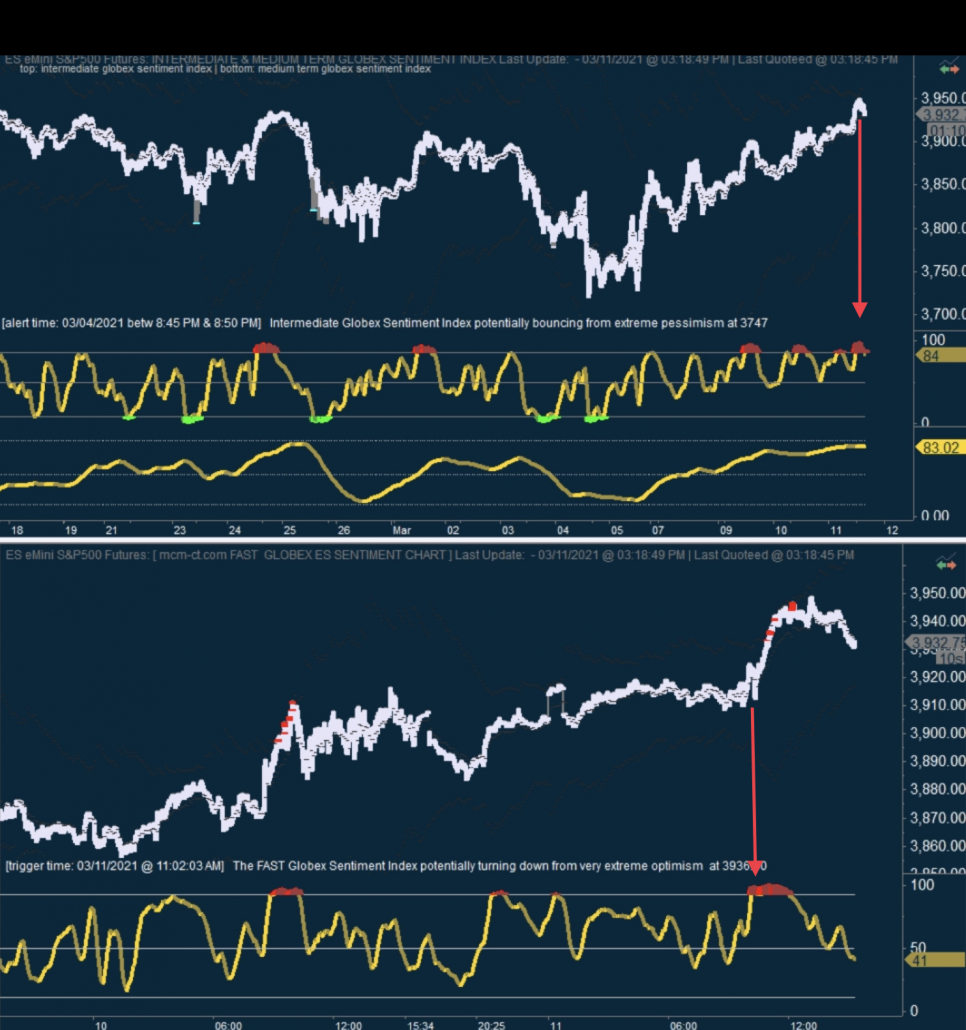Click the 41 FAST sentiment value tag

[x=936, y=961]
